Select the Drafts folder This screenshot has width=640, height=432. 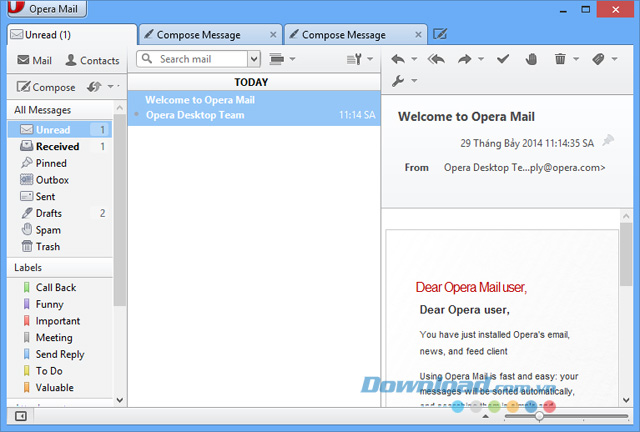click(60, 213)
